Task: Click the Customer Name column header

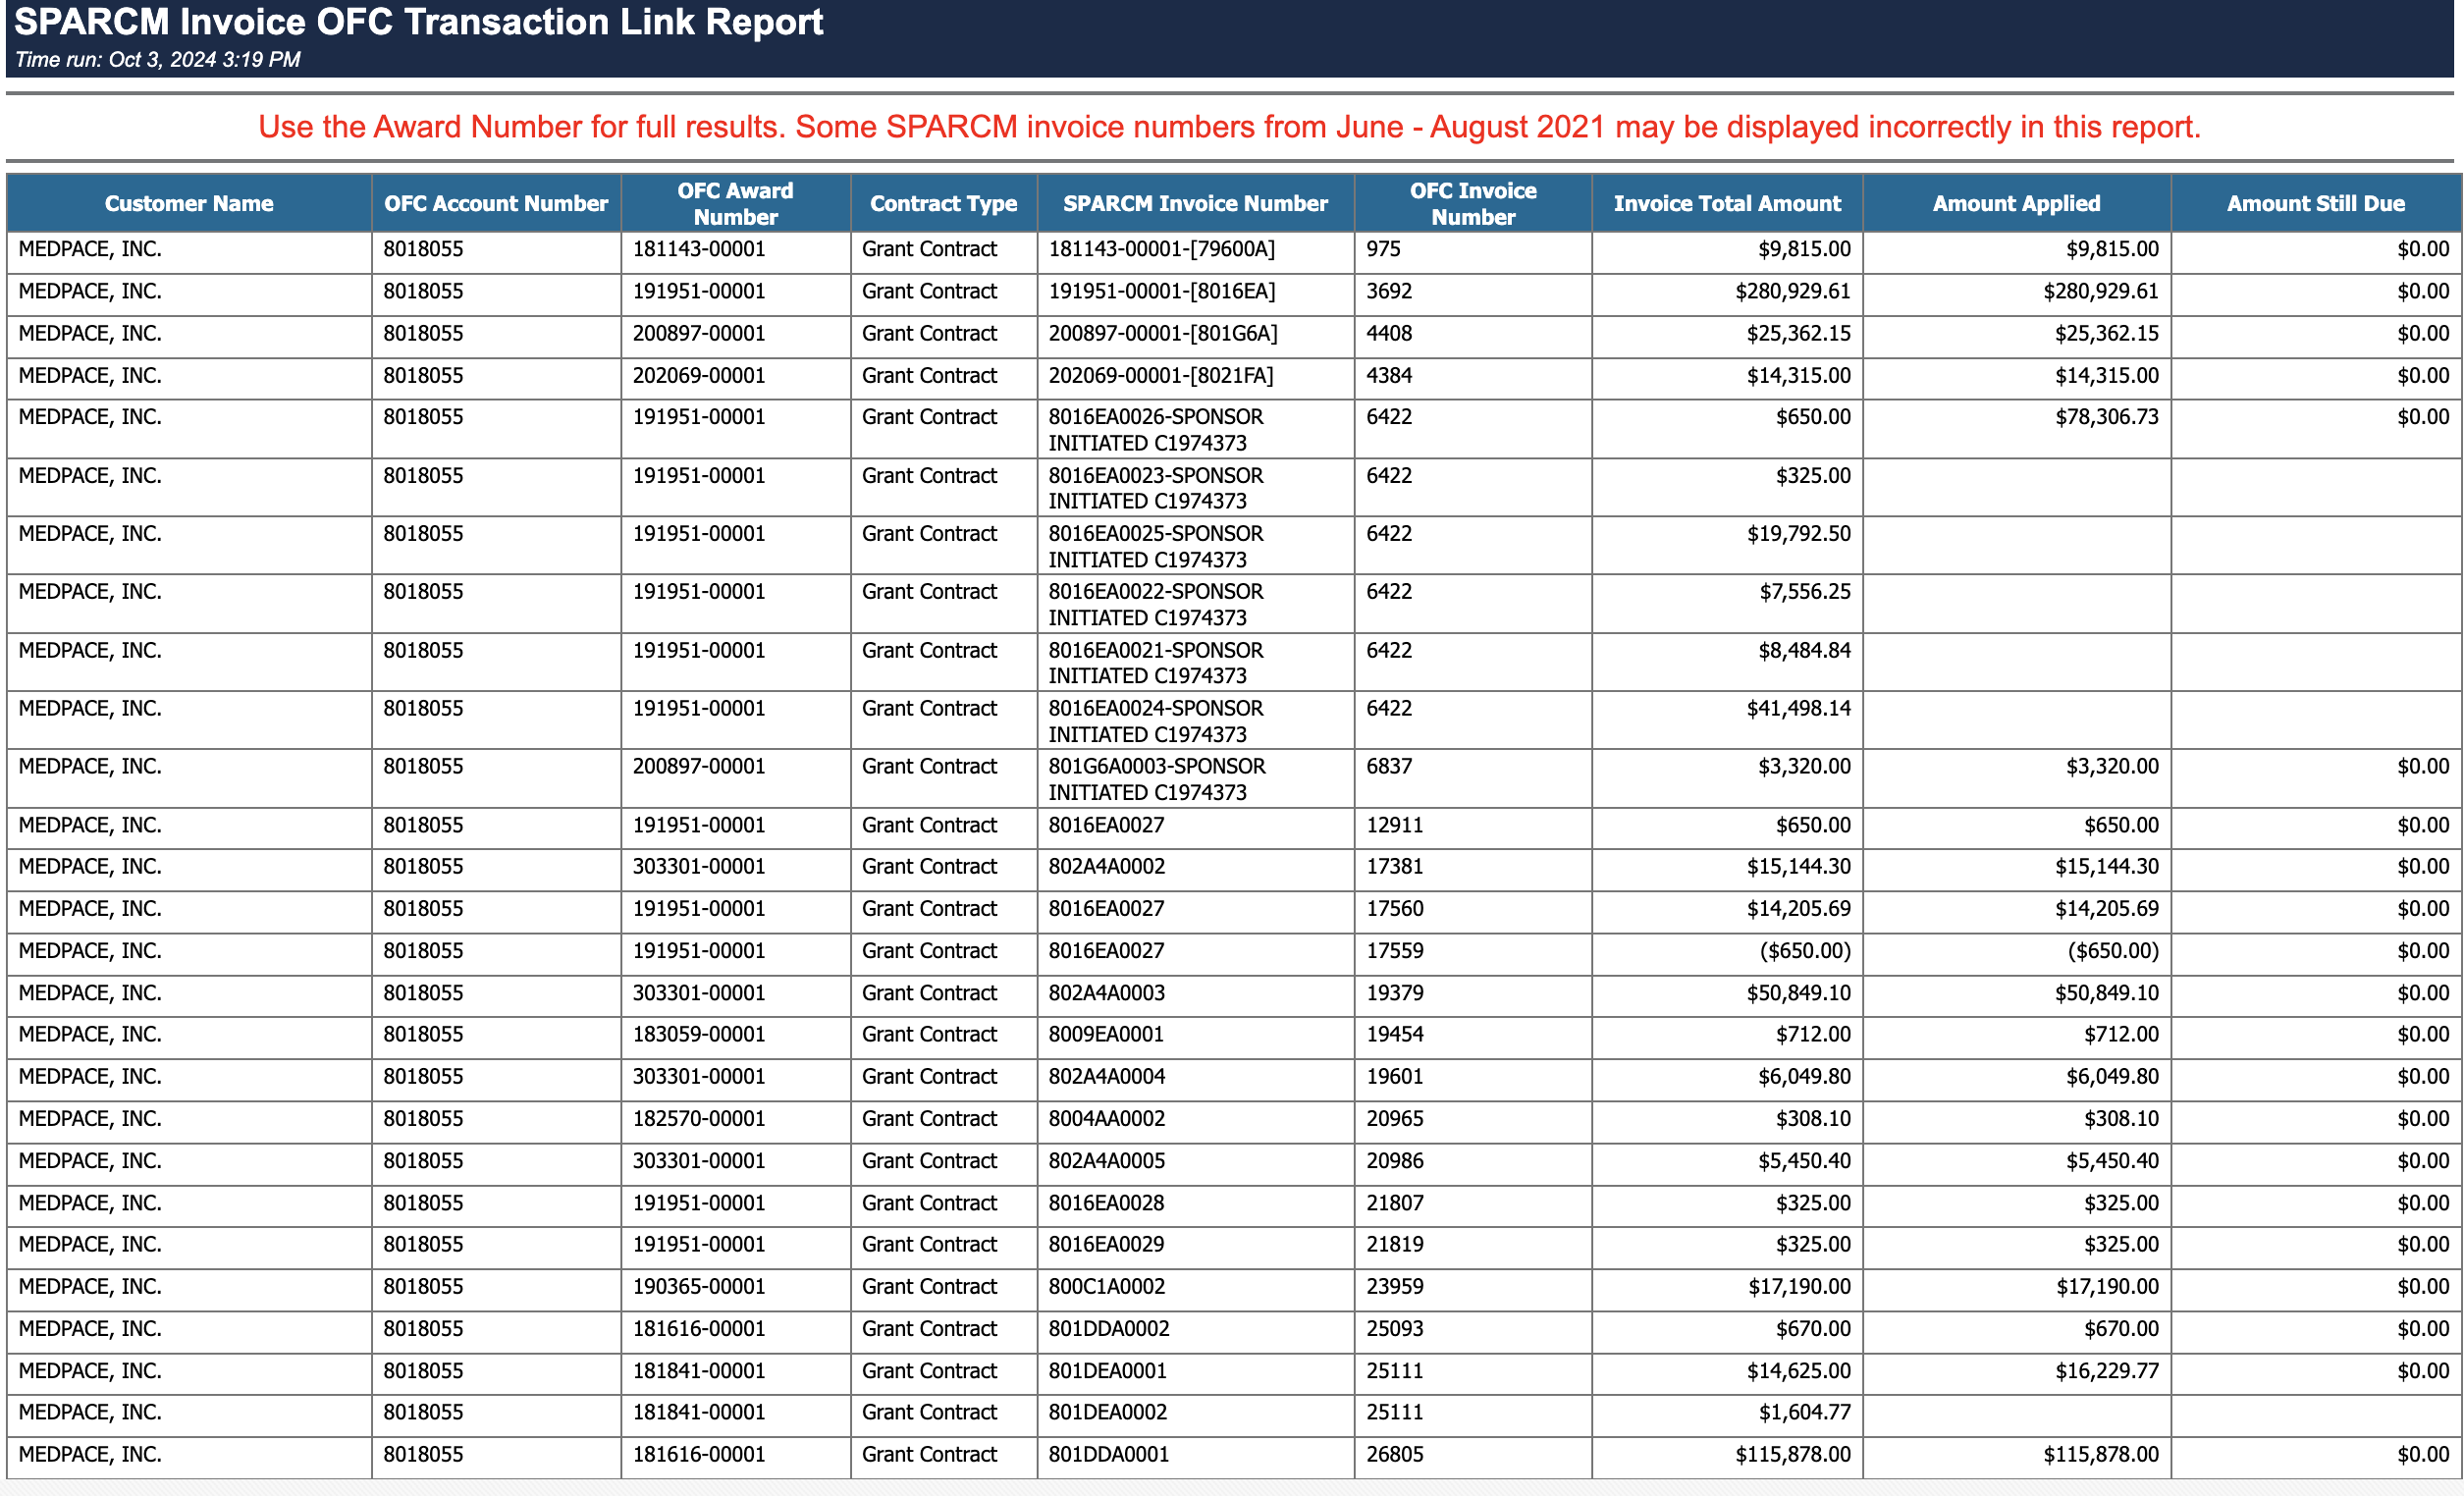Action: point(188,203)
